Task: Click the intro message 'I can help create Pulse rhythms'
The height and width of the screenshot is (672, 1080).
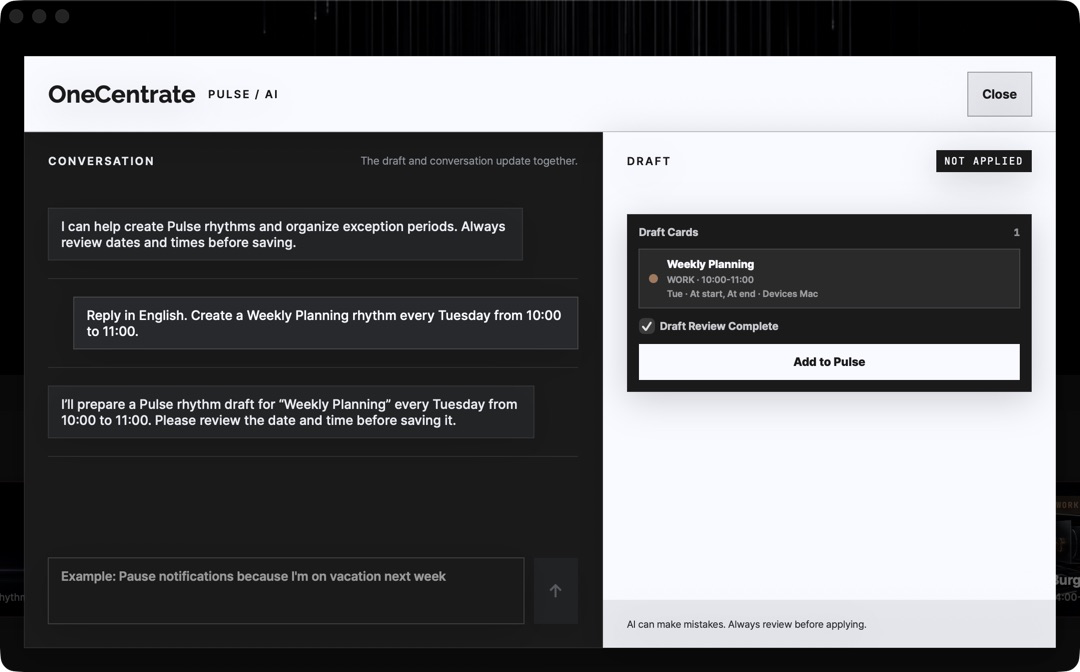Action: pyautogui.click(x=285, y=234)
